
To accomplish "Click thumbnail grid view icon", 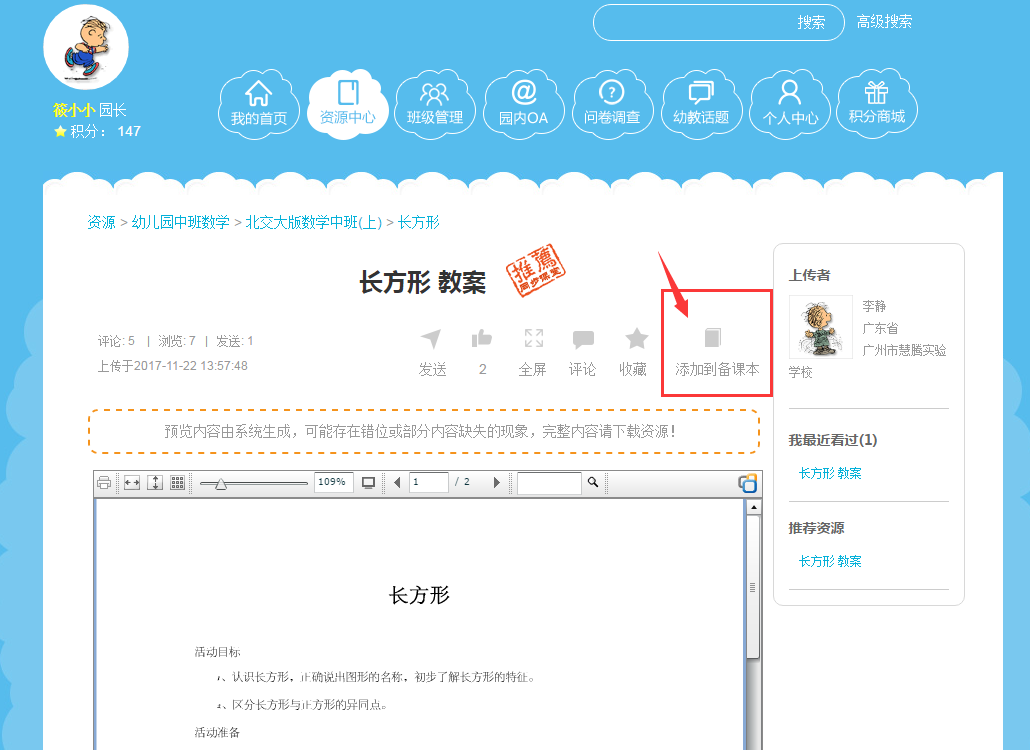I will (177, 483).
